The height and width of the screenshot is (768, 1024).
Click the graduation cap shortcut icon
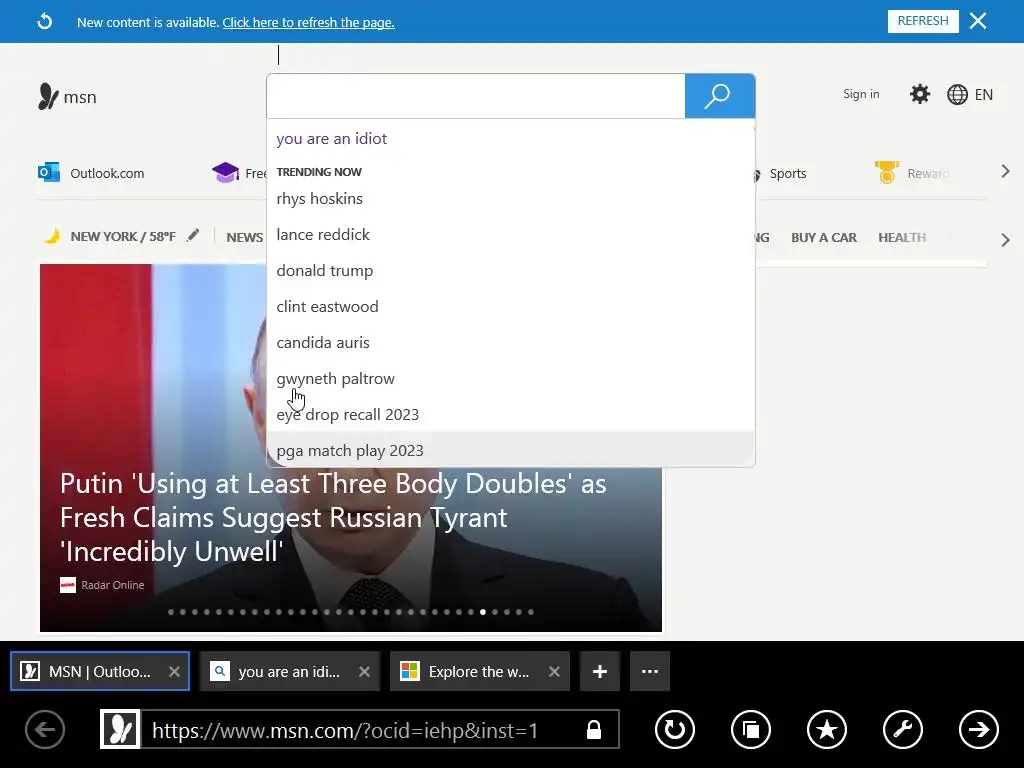(225, 173)
